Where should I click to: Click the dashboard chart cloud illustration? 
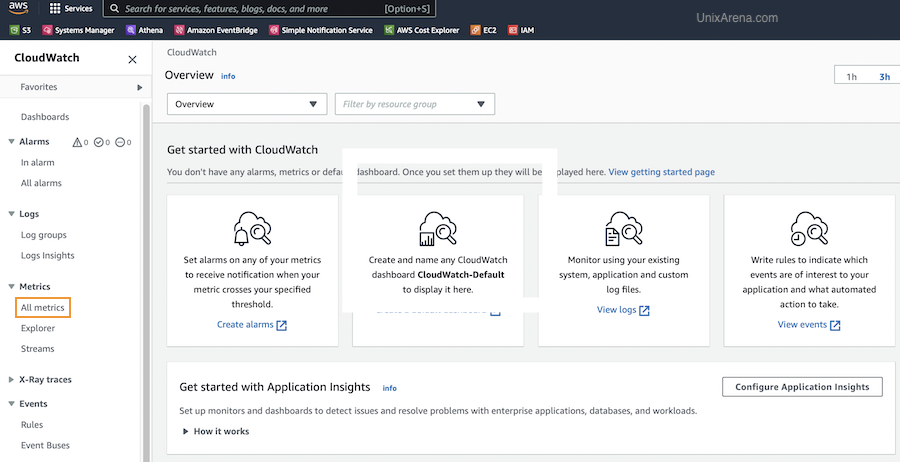438,228
